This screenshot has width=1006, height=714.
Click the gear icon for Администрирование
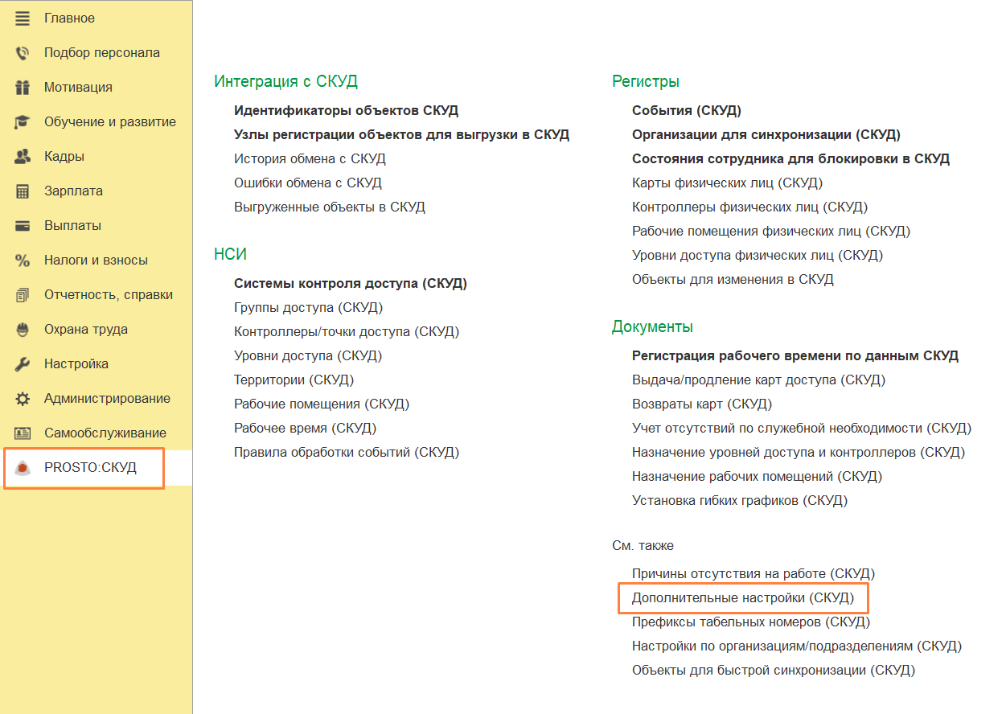tap(22, 399)
